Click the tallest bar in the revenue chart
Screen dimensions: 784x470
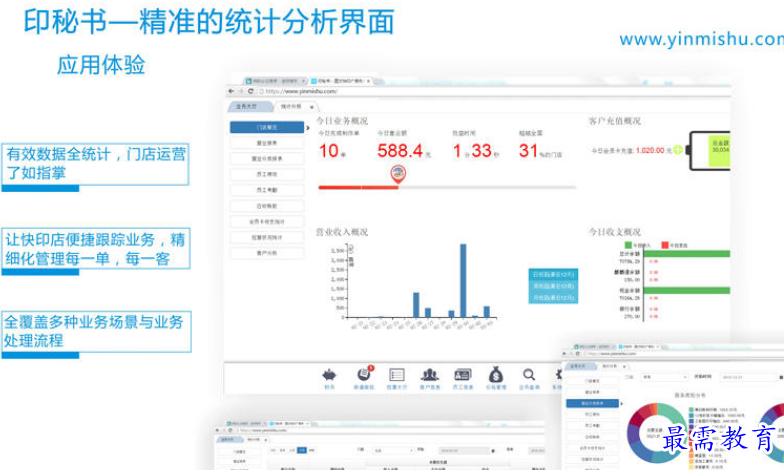click(x=463, y=280)
